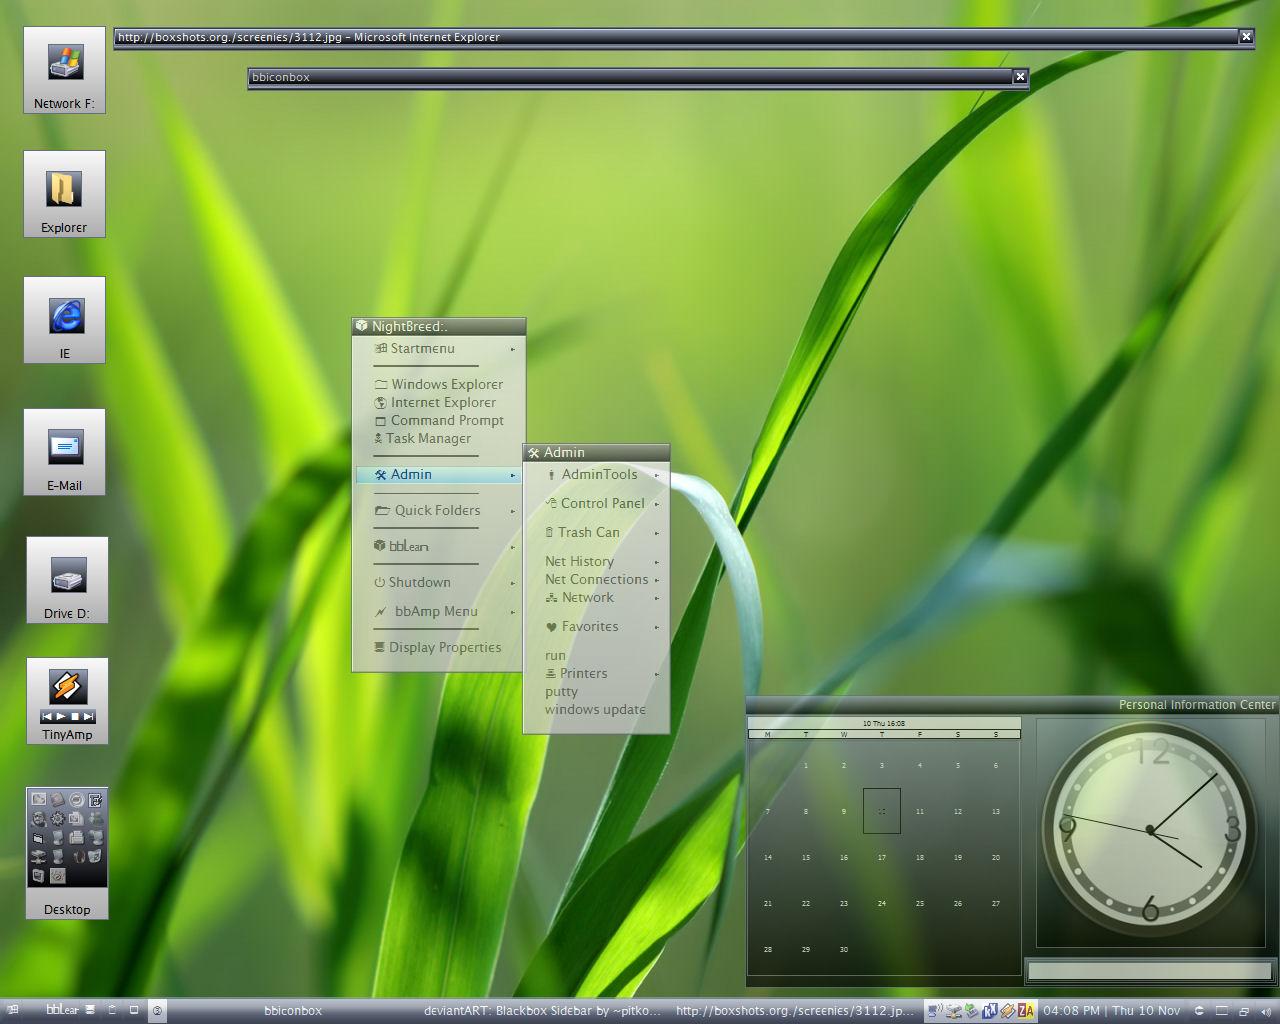Click the calendar header date text

point(884,723)
